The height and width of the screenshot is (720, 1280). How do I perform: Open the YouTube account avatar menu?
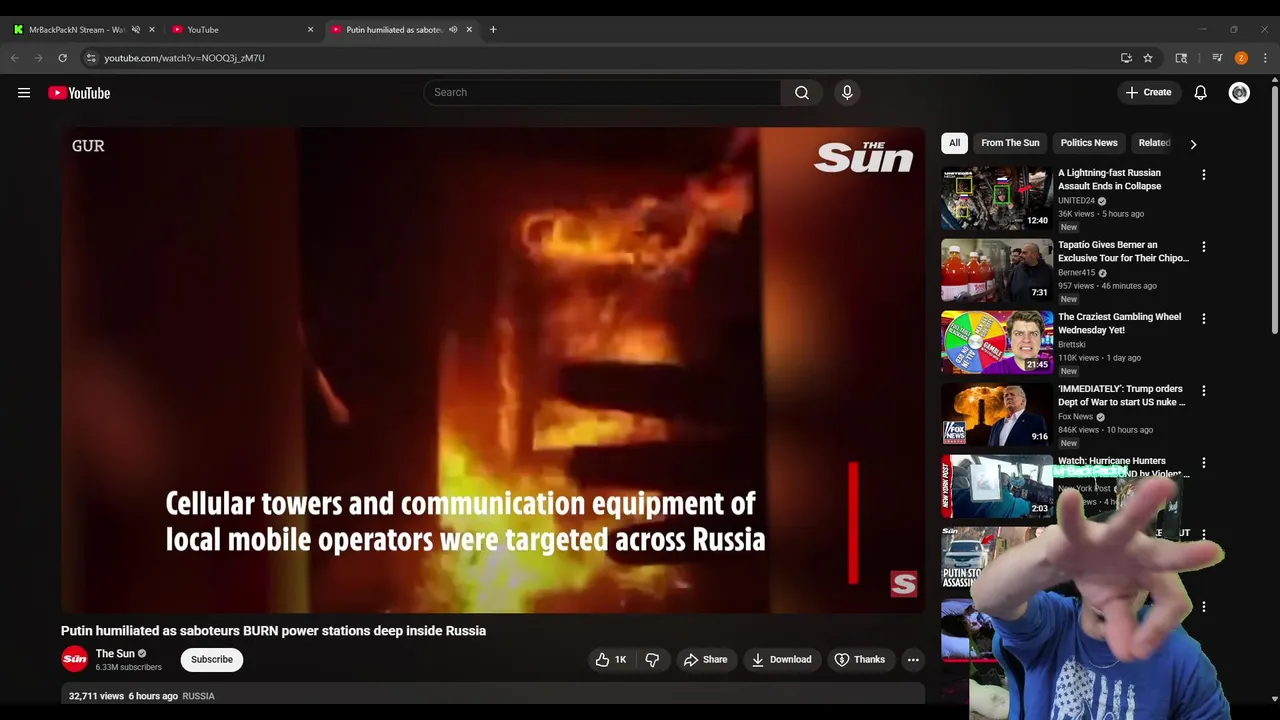click(1239, 93)
